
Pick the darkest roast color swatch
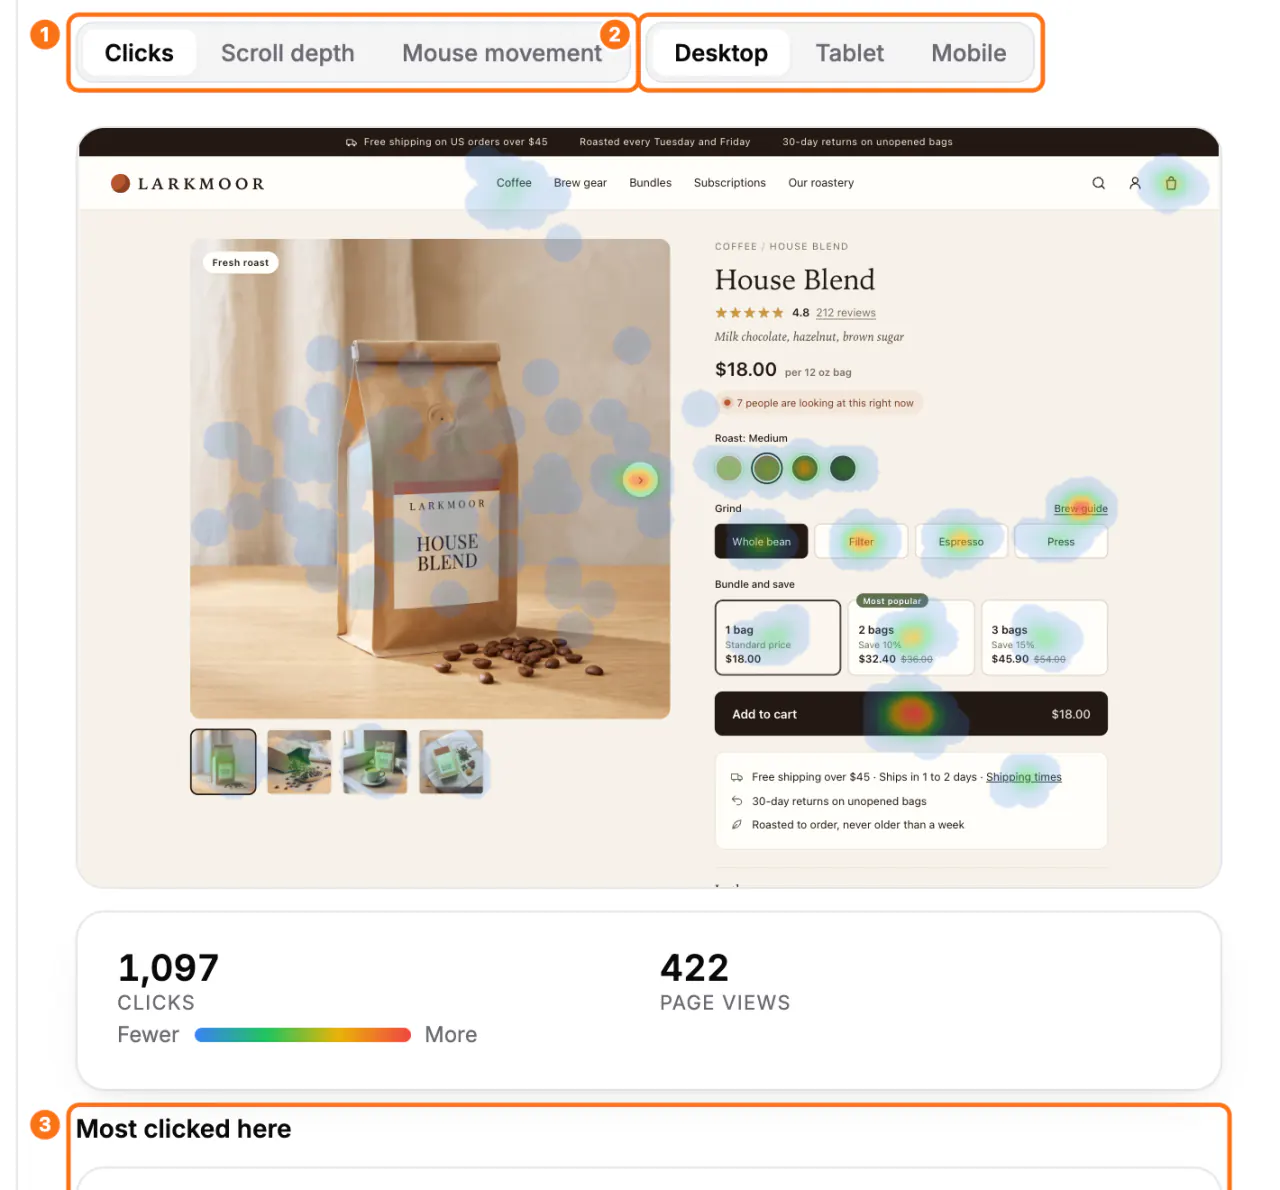tap(843, 468)
